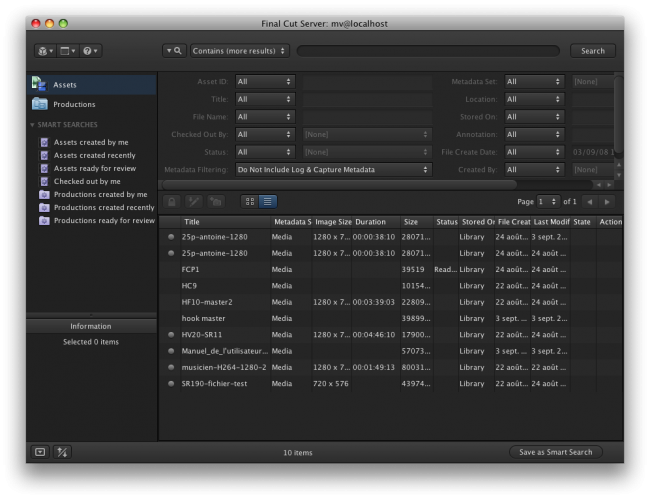Open the Status 'All' dropdown
The image size is (650, 499).
coord(265,152)
